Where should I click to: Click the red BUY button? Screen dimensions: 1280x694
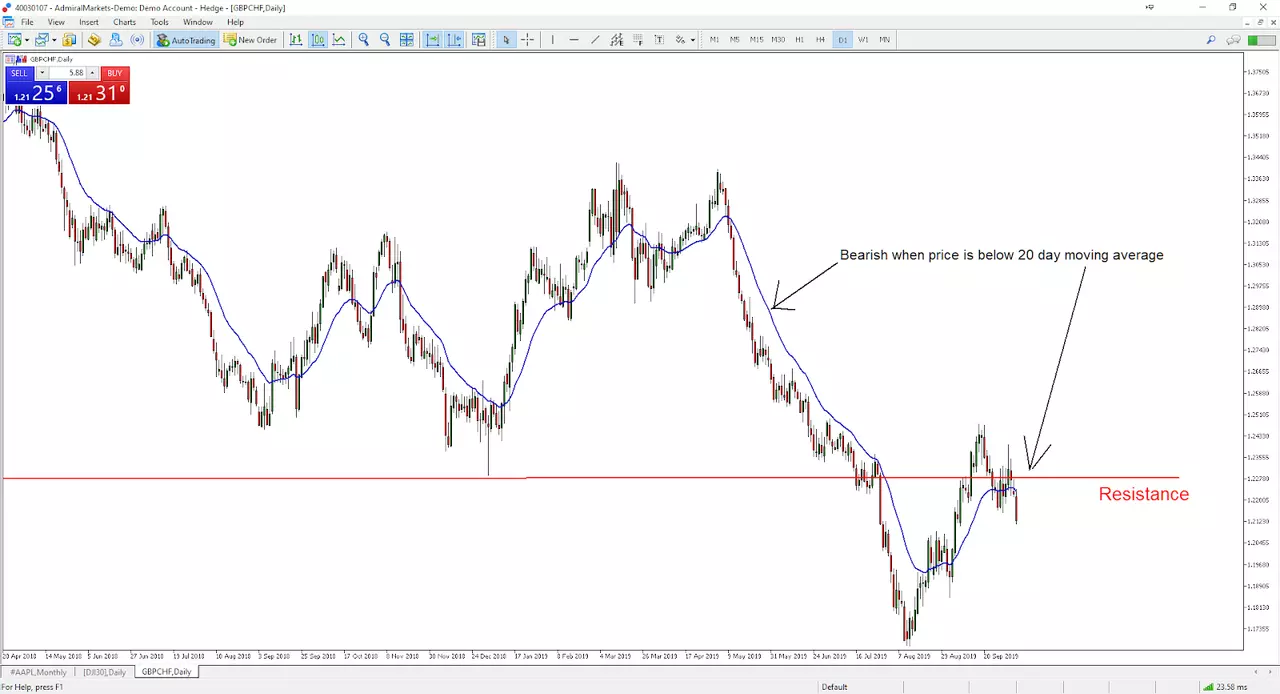coord(114,73)
